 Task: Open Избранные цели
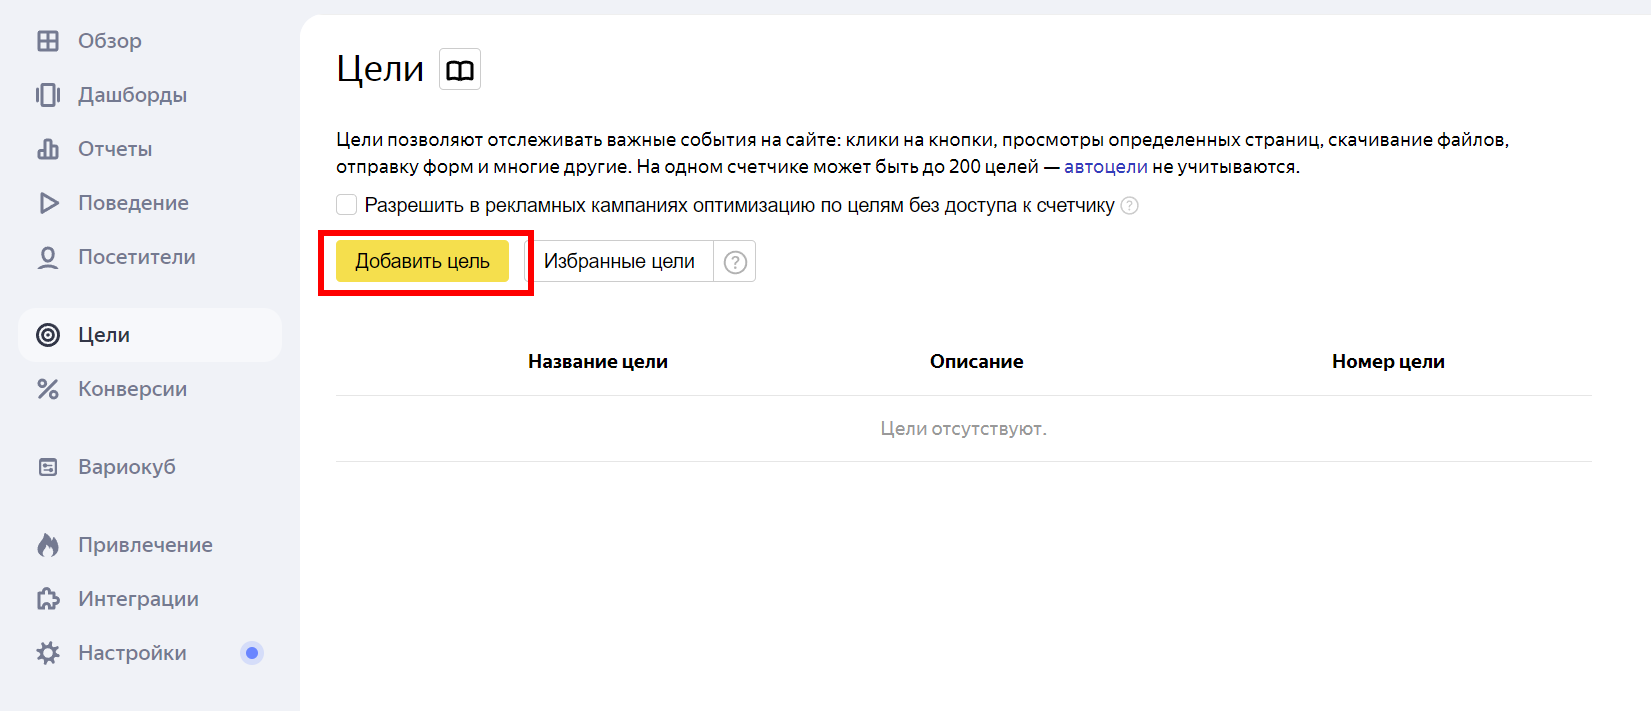(619, 261)
